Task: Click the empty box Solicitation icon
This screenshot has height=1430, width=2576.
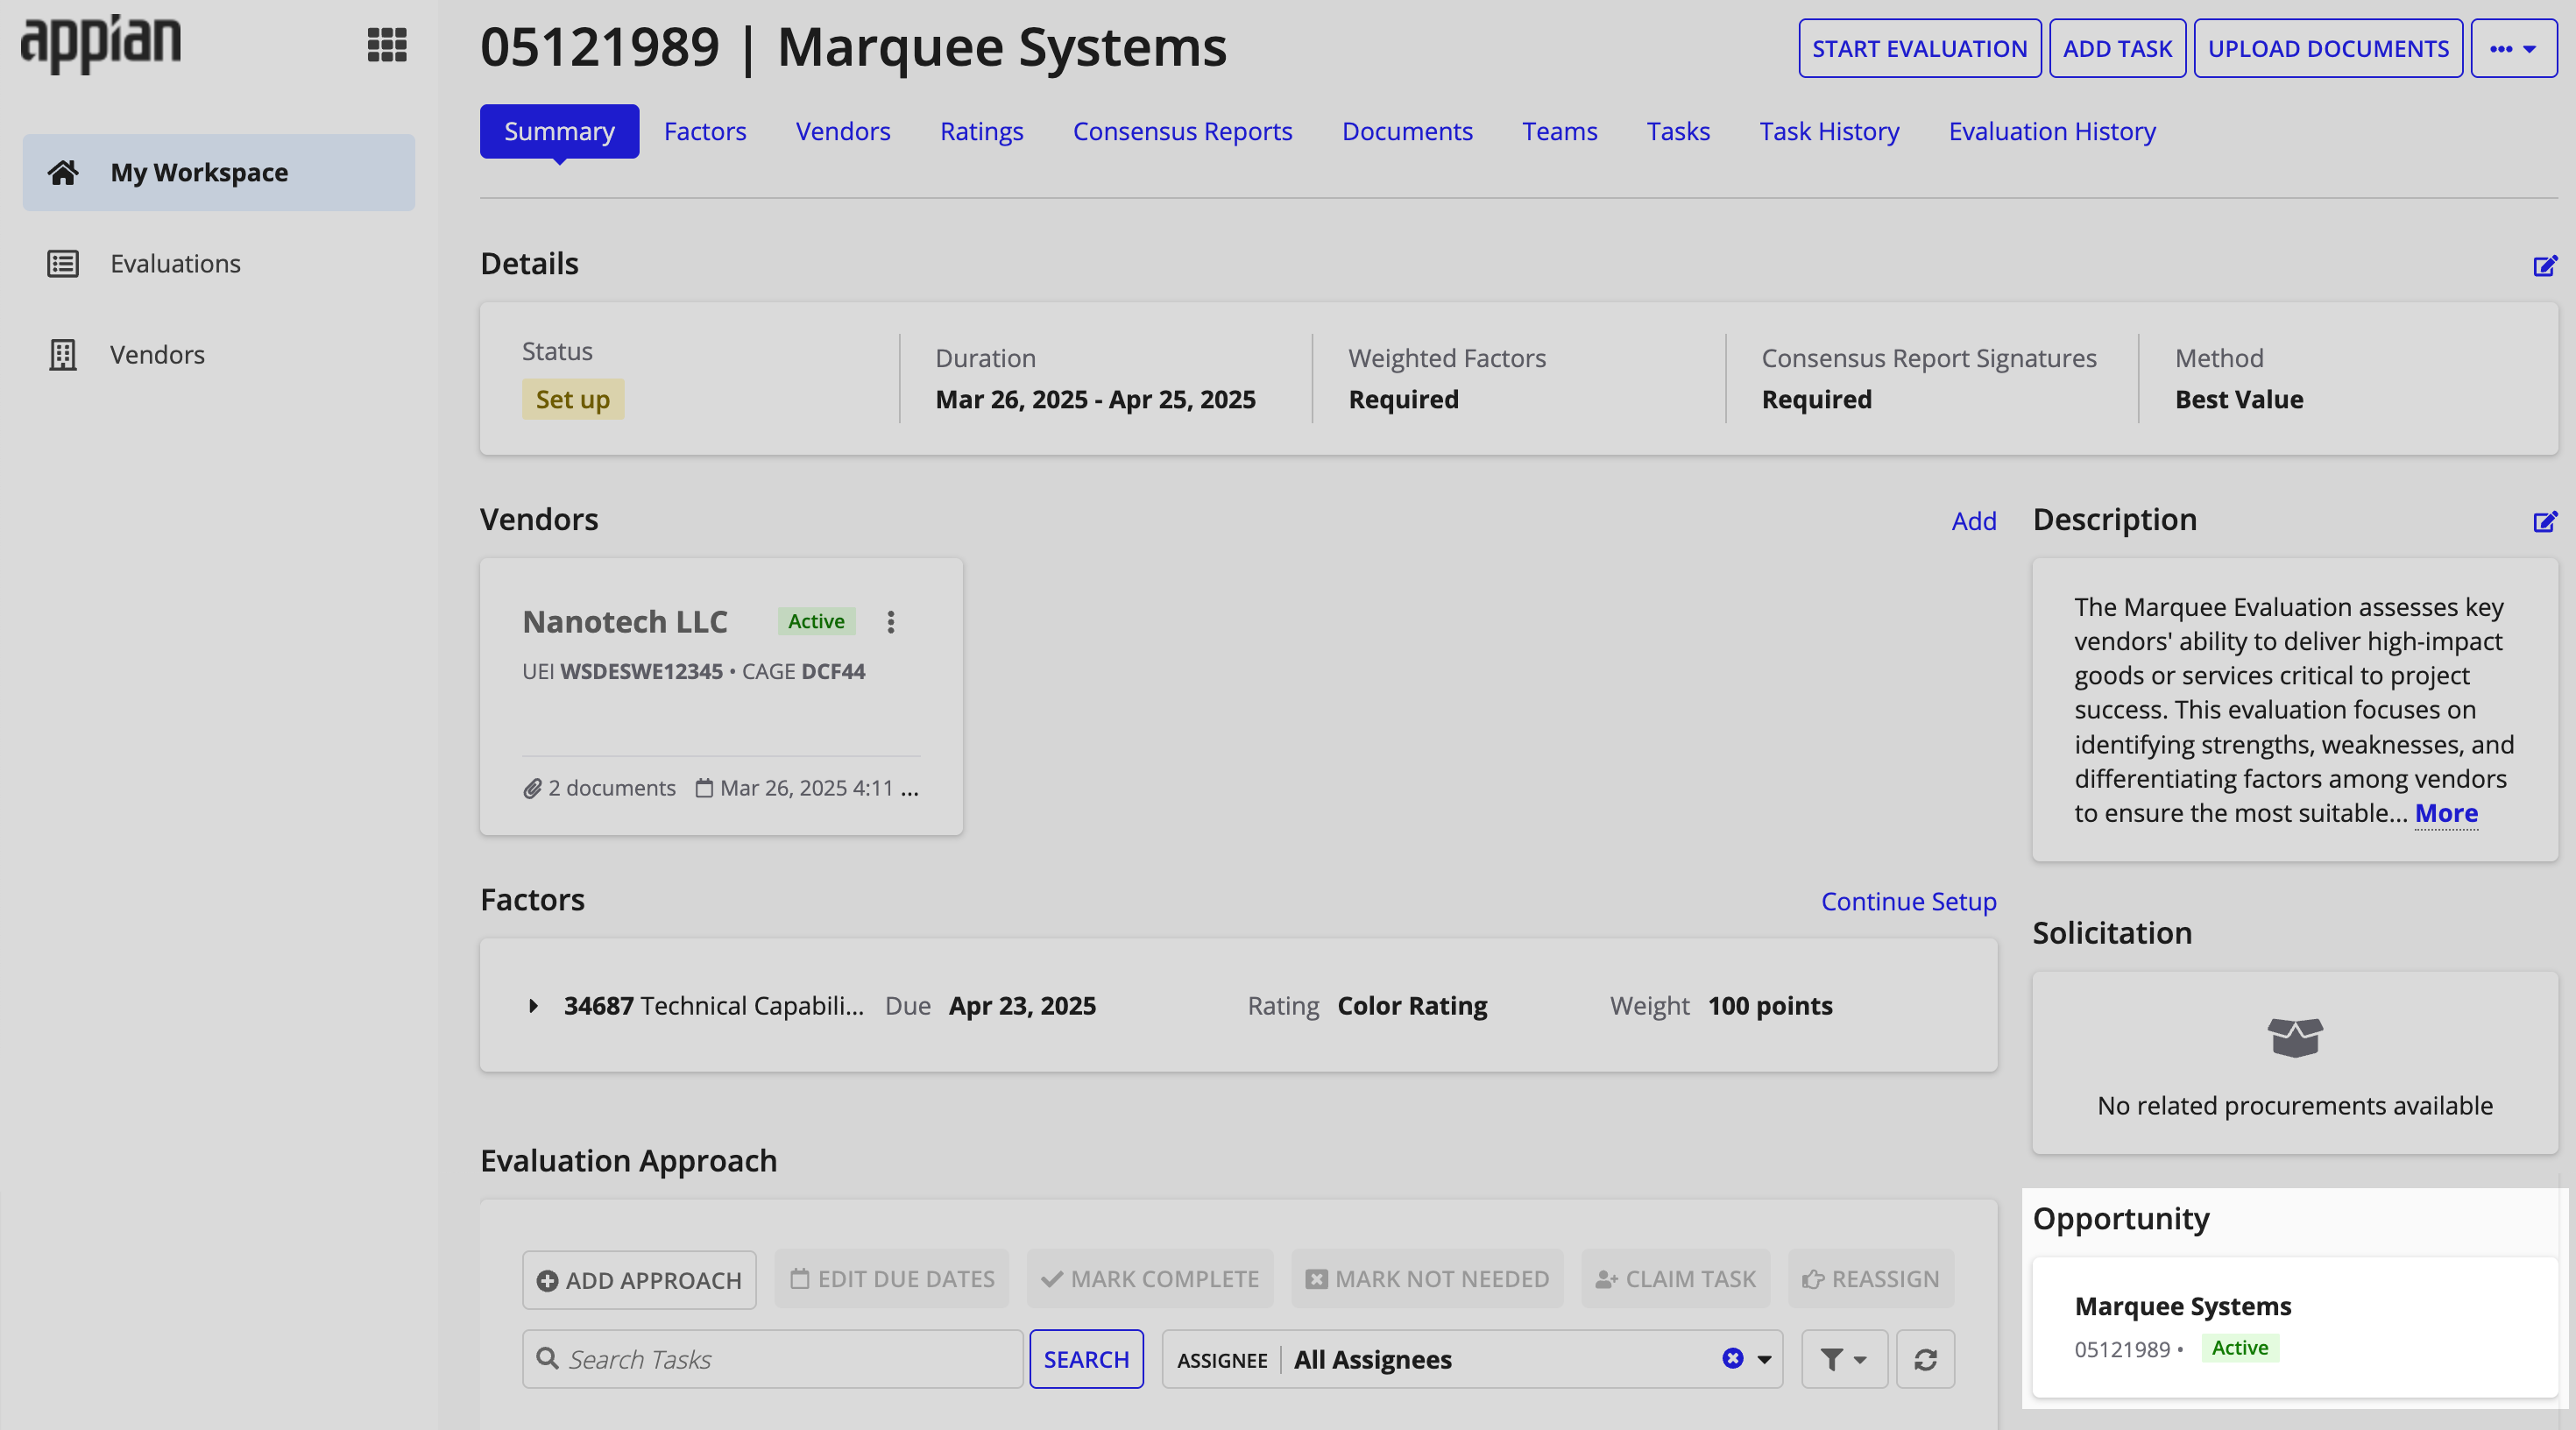Action: (x=2295, y=1037)
